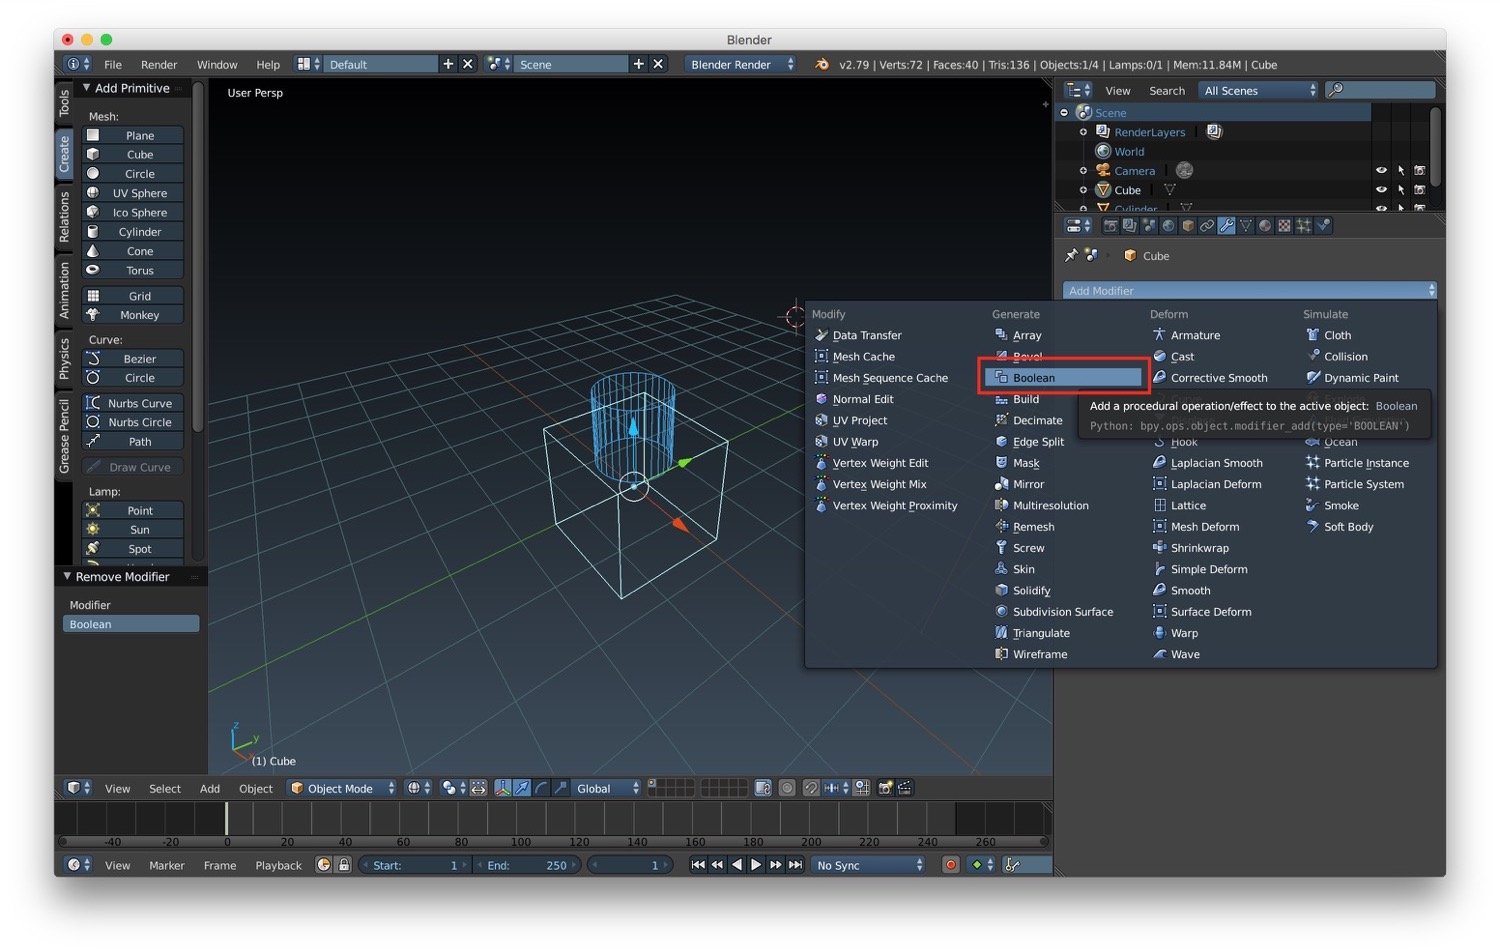This screenshot has height=950, width=1500.
Task: Open the Render menu in info header
Action: coord(159,64)
